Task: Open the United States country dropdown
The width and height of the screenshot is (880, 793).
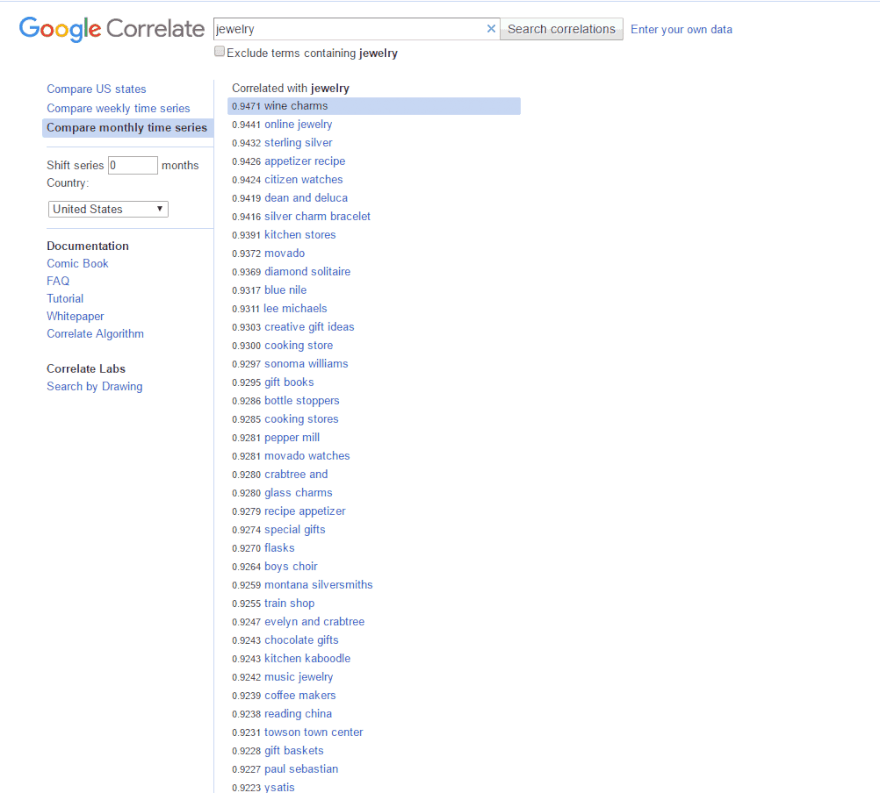Action: (x=108, y=209)
